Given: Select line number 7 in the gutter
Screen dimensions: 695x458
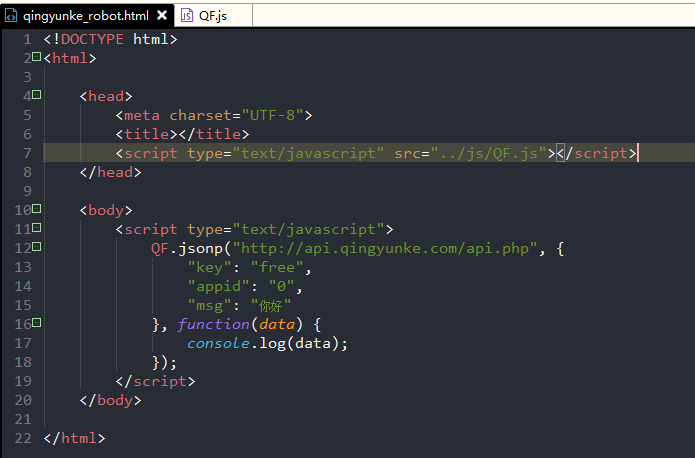Looking at the screenshot, I should pyautogui.click(x=27, y=153).
